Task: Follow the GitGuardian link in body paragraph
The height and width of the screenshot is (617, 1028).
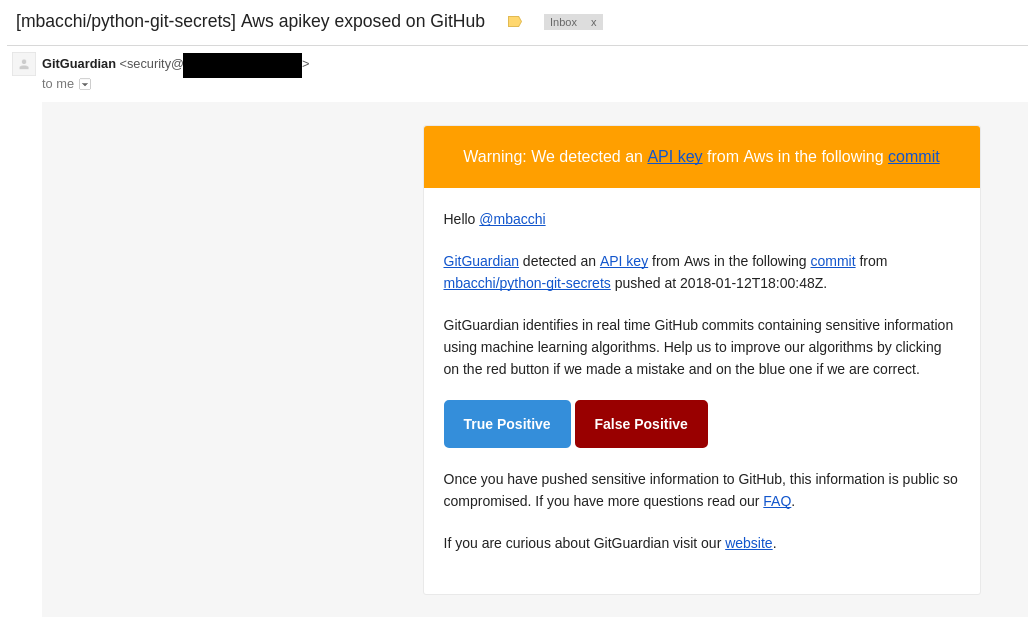Action: pyautogui.click(x=481, y=261)
